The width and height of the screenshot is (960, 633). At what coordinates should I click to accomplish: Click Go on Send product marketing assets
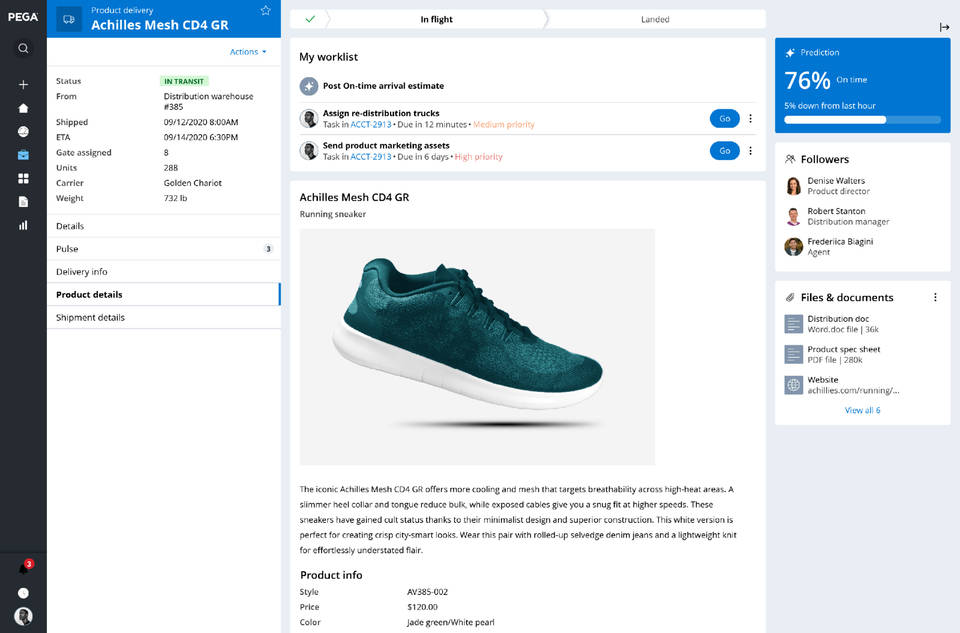[x=723, y=150]
